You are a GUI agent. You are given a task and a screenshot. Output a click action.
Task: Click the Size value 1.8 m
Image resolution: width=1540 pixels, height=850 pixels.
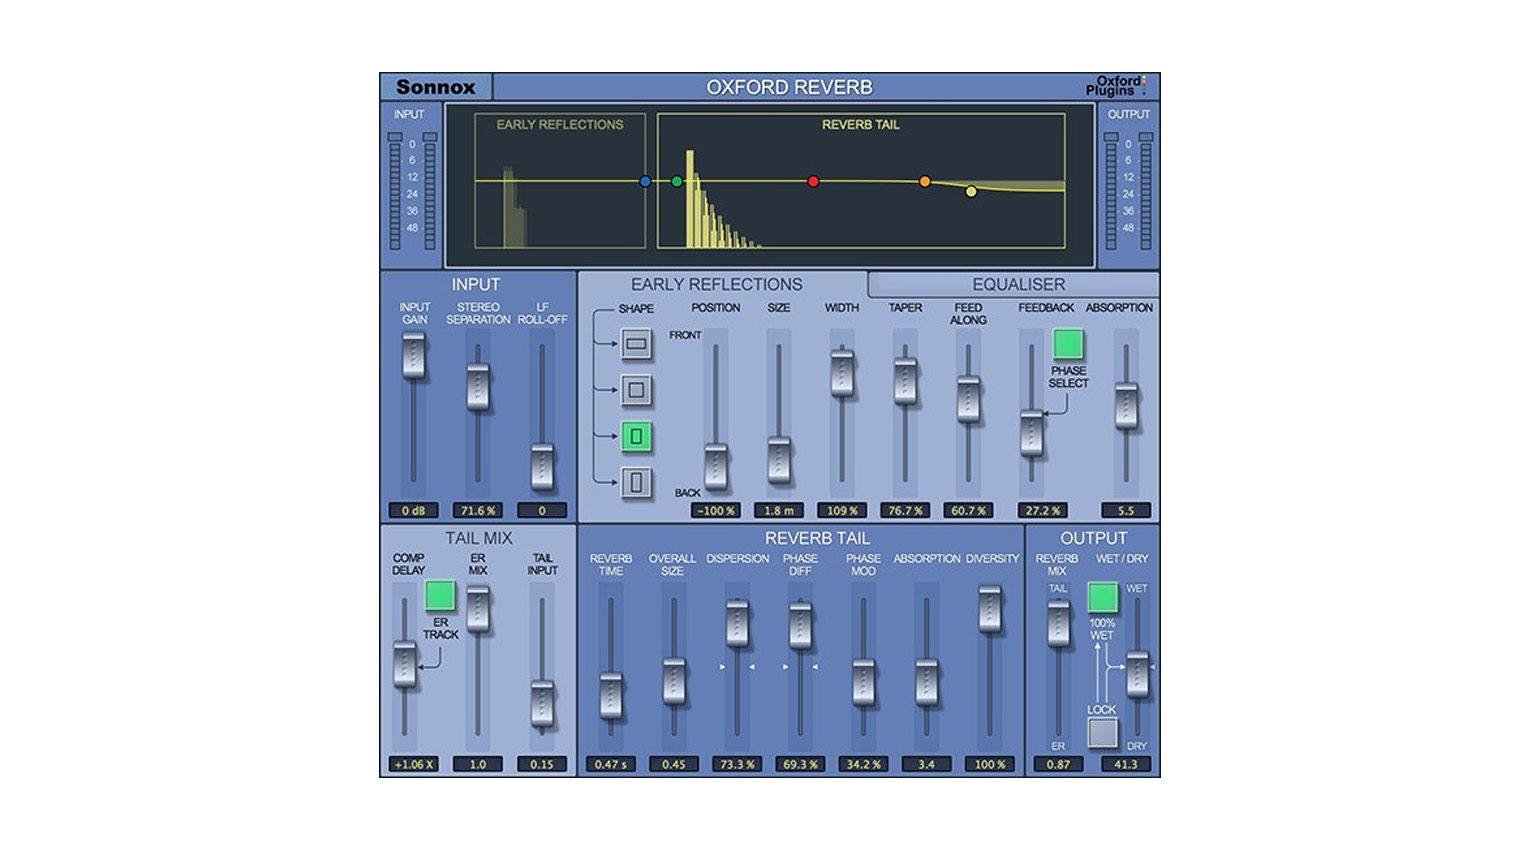[779, 511]
